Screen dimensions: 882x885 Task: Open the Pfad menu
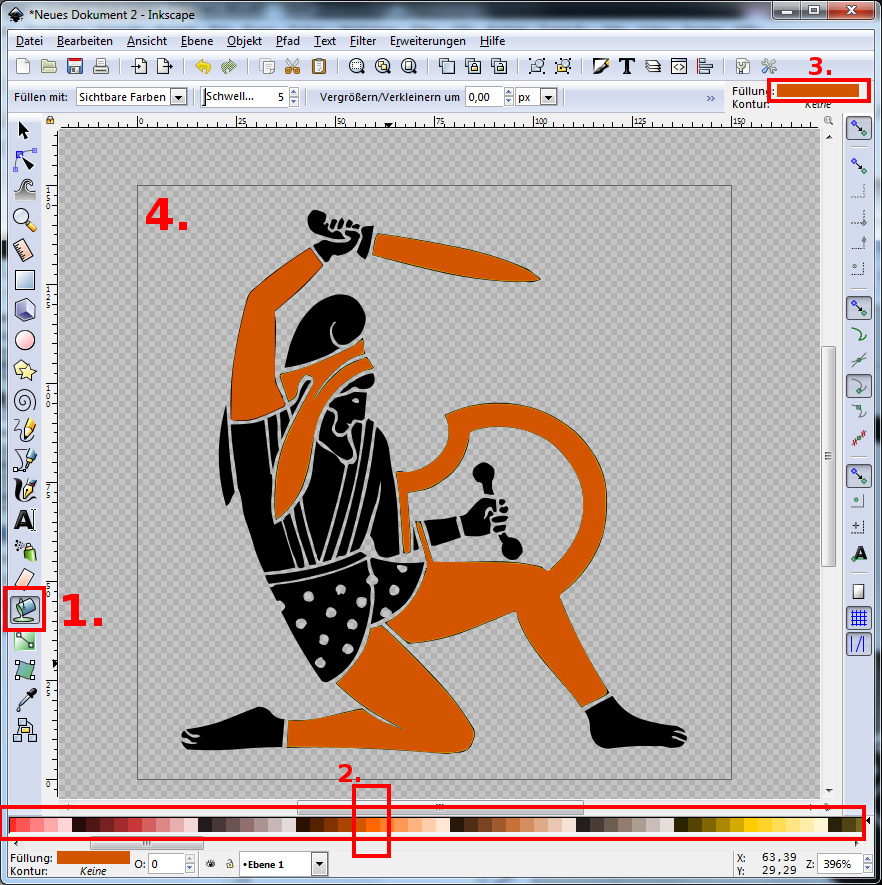(288, 41)
